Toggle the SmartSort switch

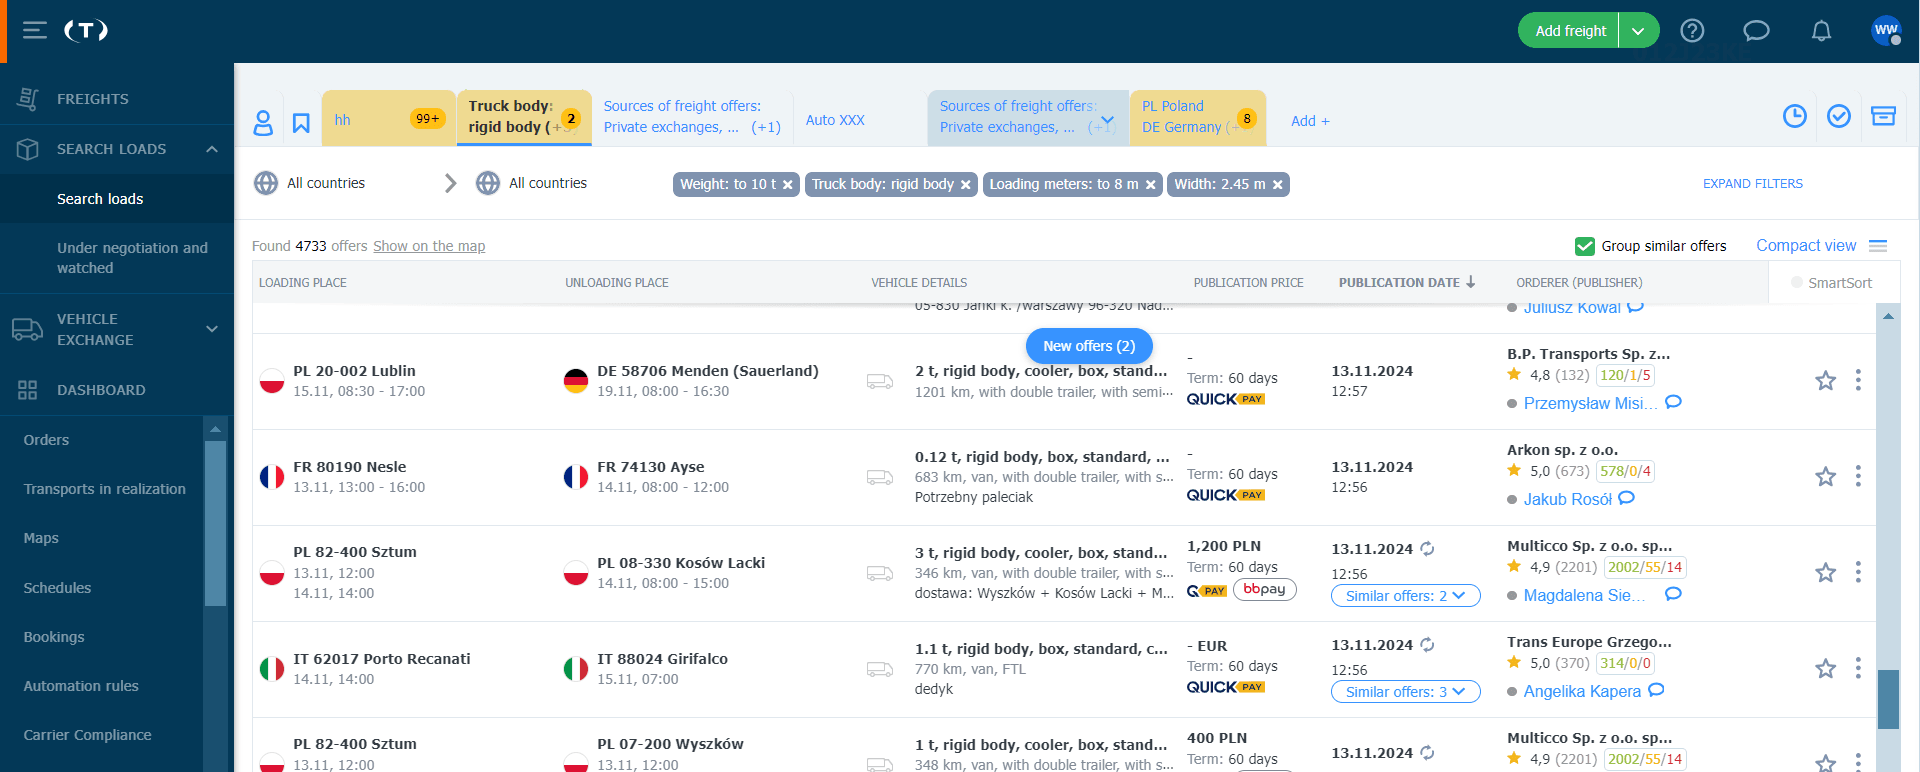[x=1797, y=283]
